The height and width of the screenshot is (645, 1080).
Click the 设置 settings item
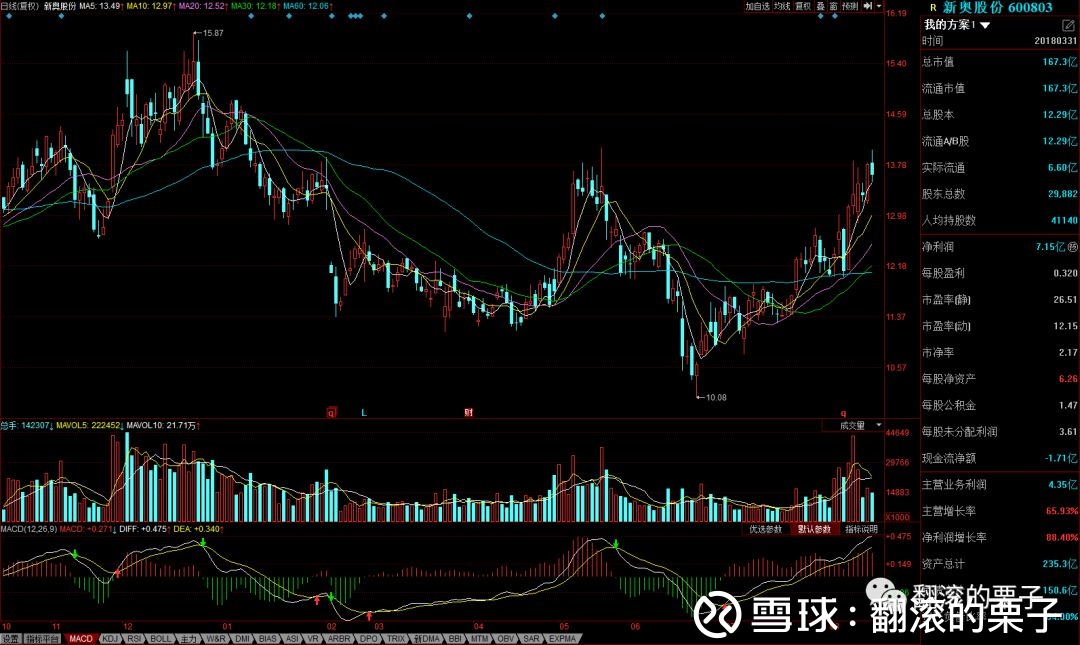(x=12, y=638)
